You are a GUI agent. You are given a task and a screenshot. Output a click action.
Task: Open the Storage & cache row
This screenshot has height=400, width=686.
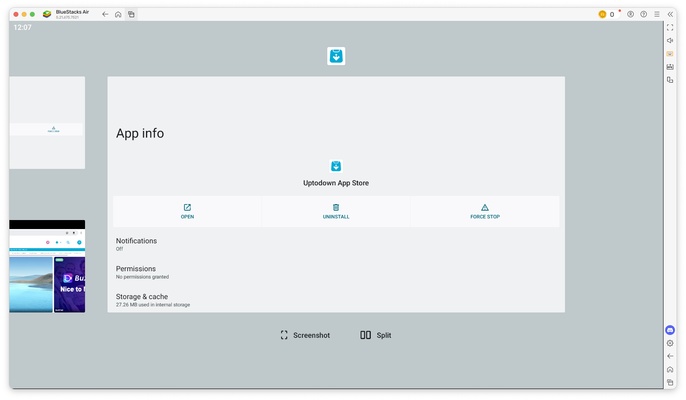[x=336, y=300]
